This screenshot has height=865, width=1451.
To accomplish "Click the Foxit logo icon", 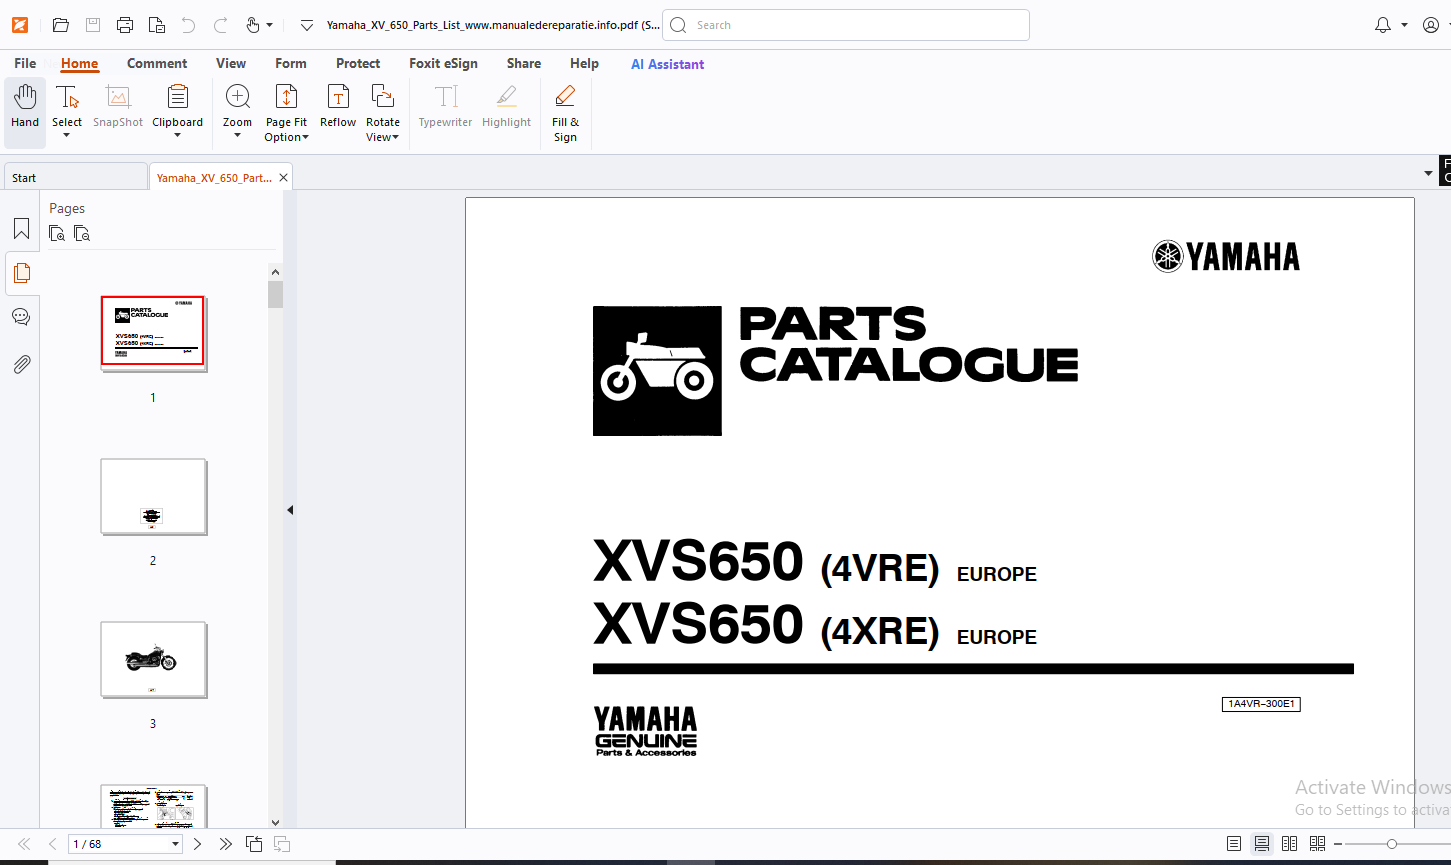I will [20, 25].
